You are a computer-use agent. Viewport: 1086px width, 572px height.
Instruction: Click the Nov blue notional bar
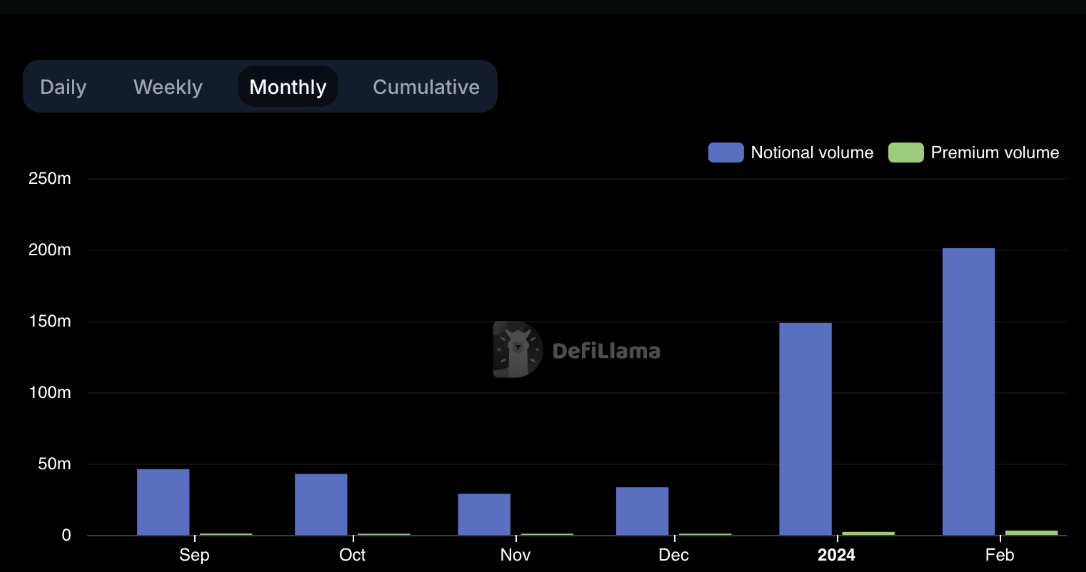point(484,514)
